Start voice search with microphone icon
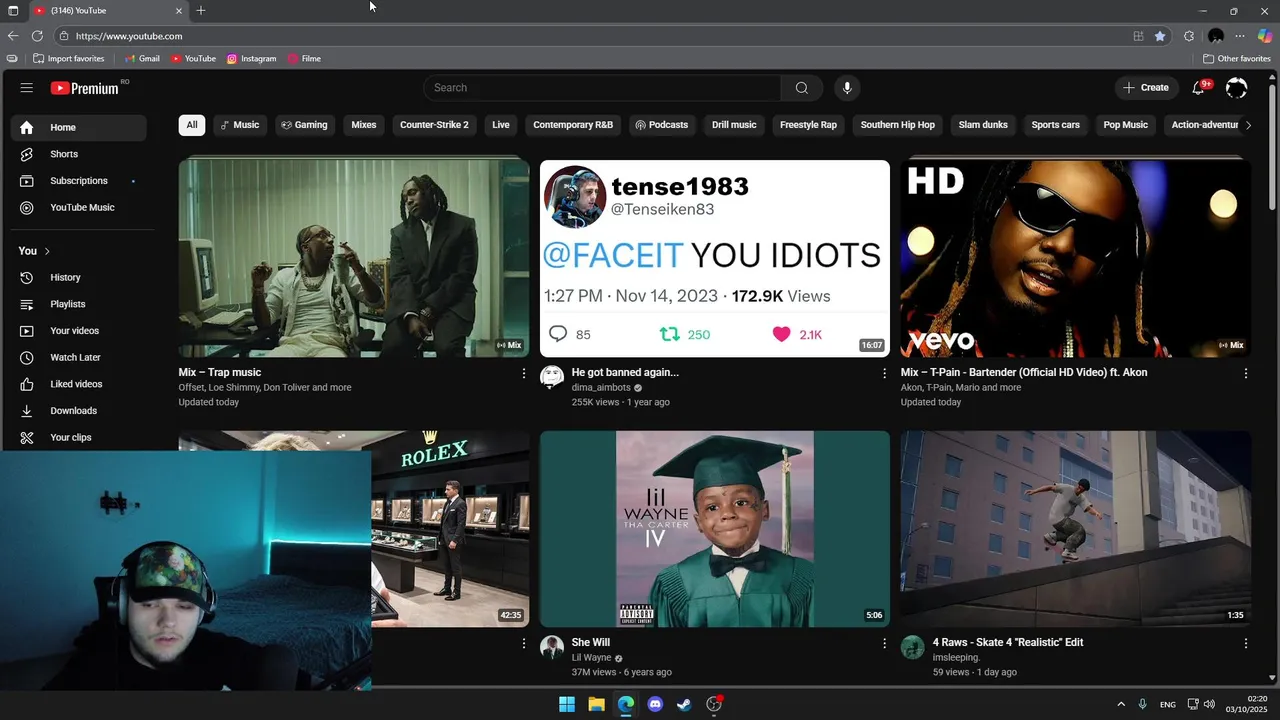 point(847,88)
